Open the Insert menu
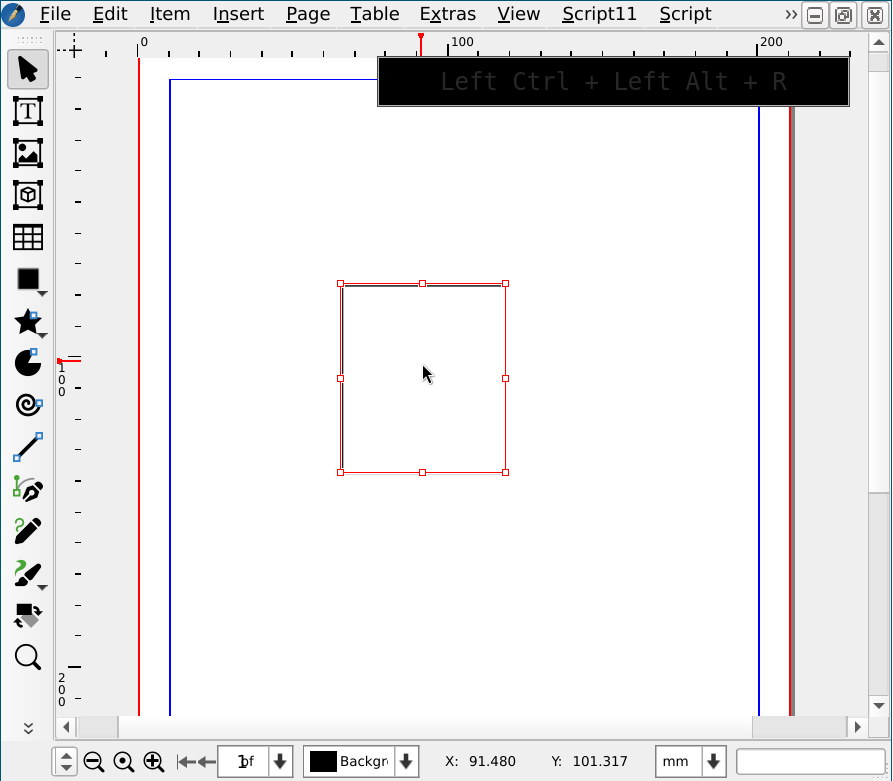 pos(238,14)
